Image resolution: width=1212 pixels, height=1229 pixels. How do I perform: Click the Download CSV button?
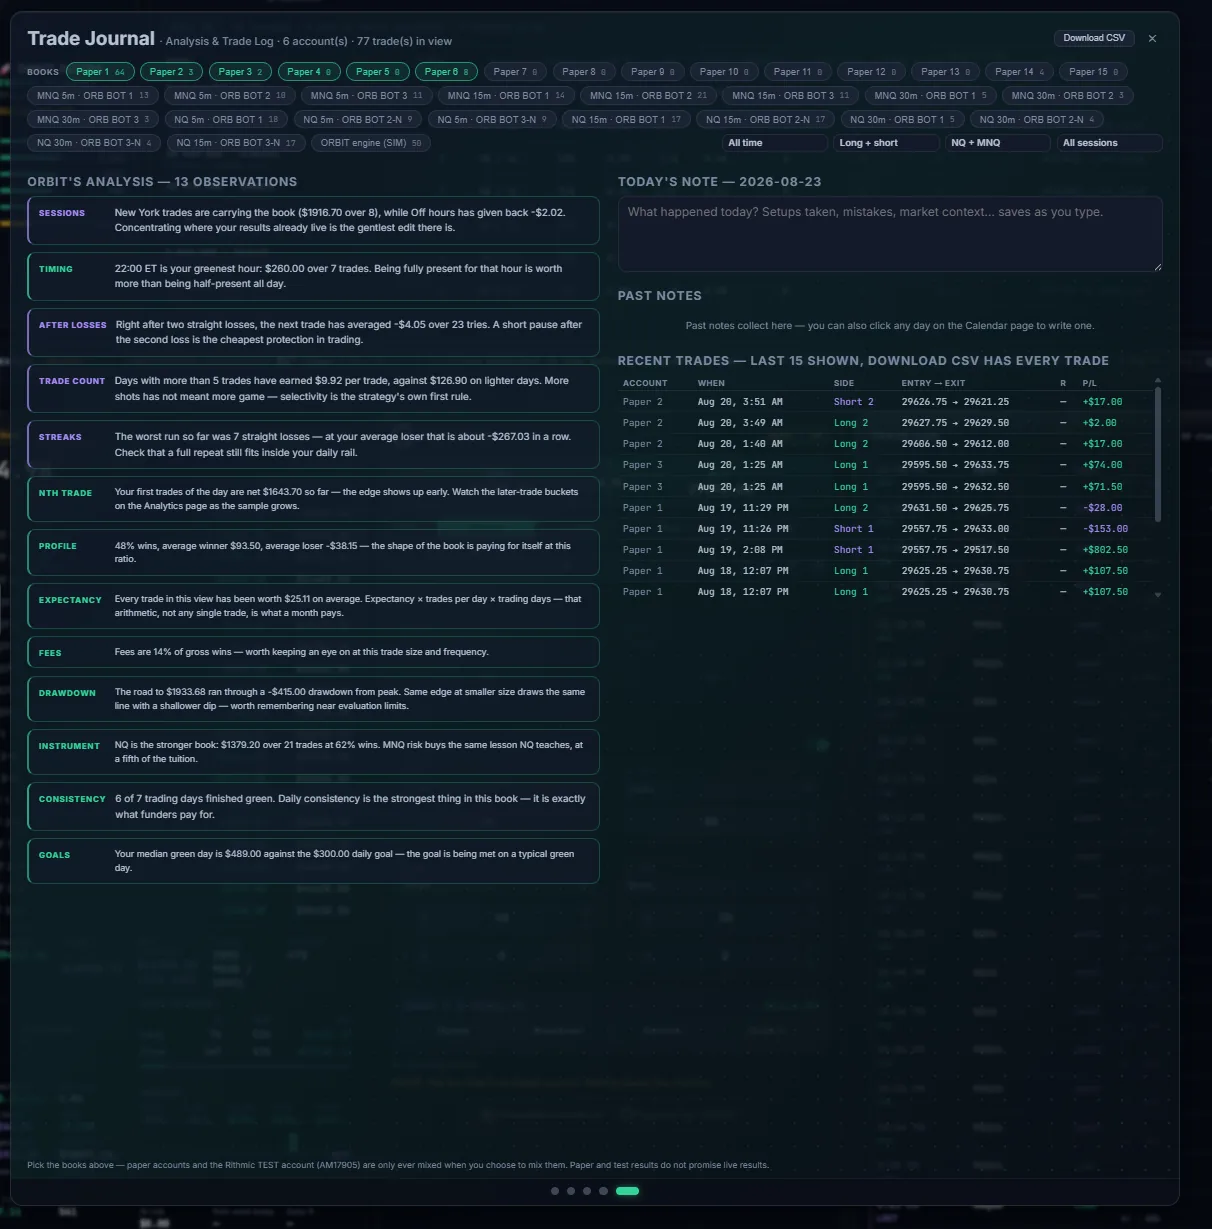pyautogui.click(x=1094, y=38)
